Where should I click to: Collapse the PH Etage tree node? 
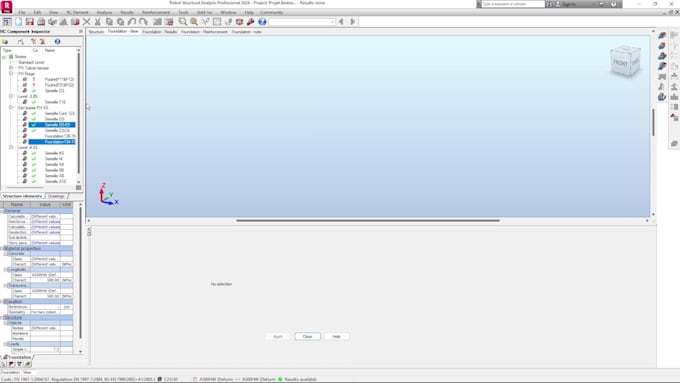11,74
